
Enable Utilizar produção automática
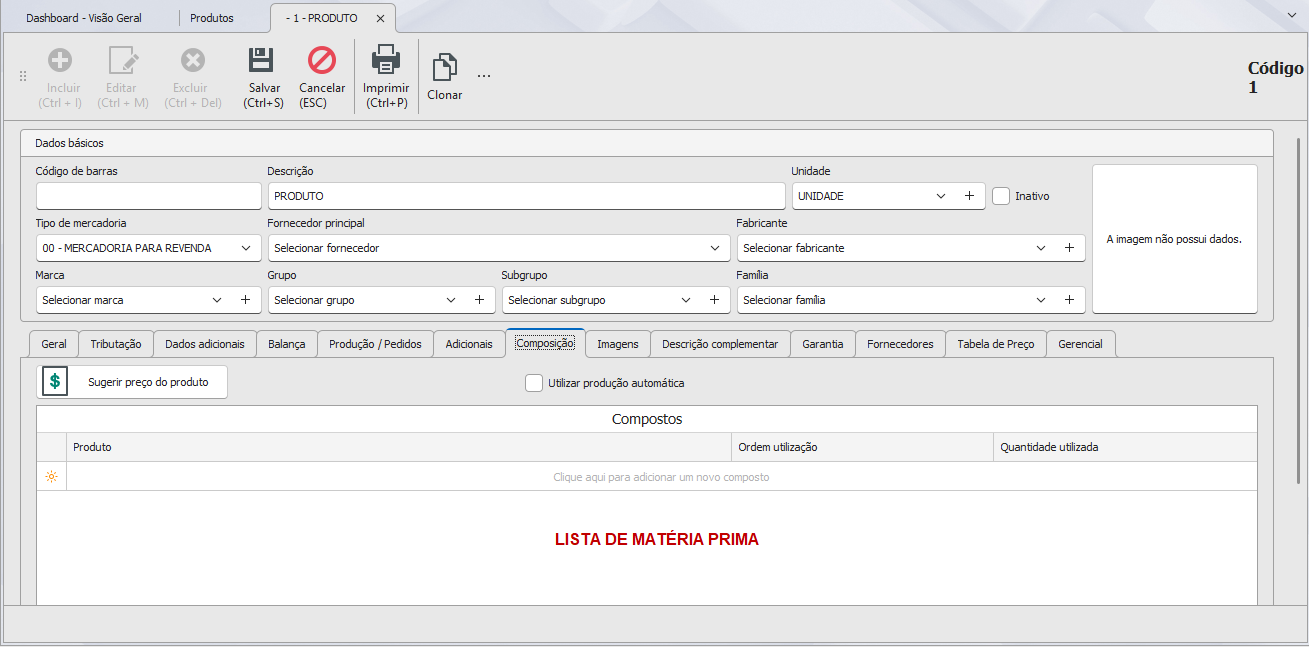534,382
